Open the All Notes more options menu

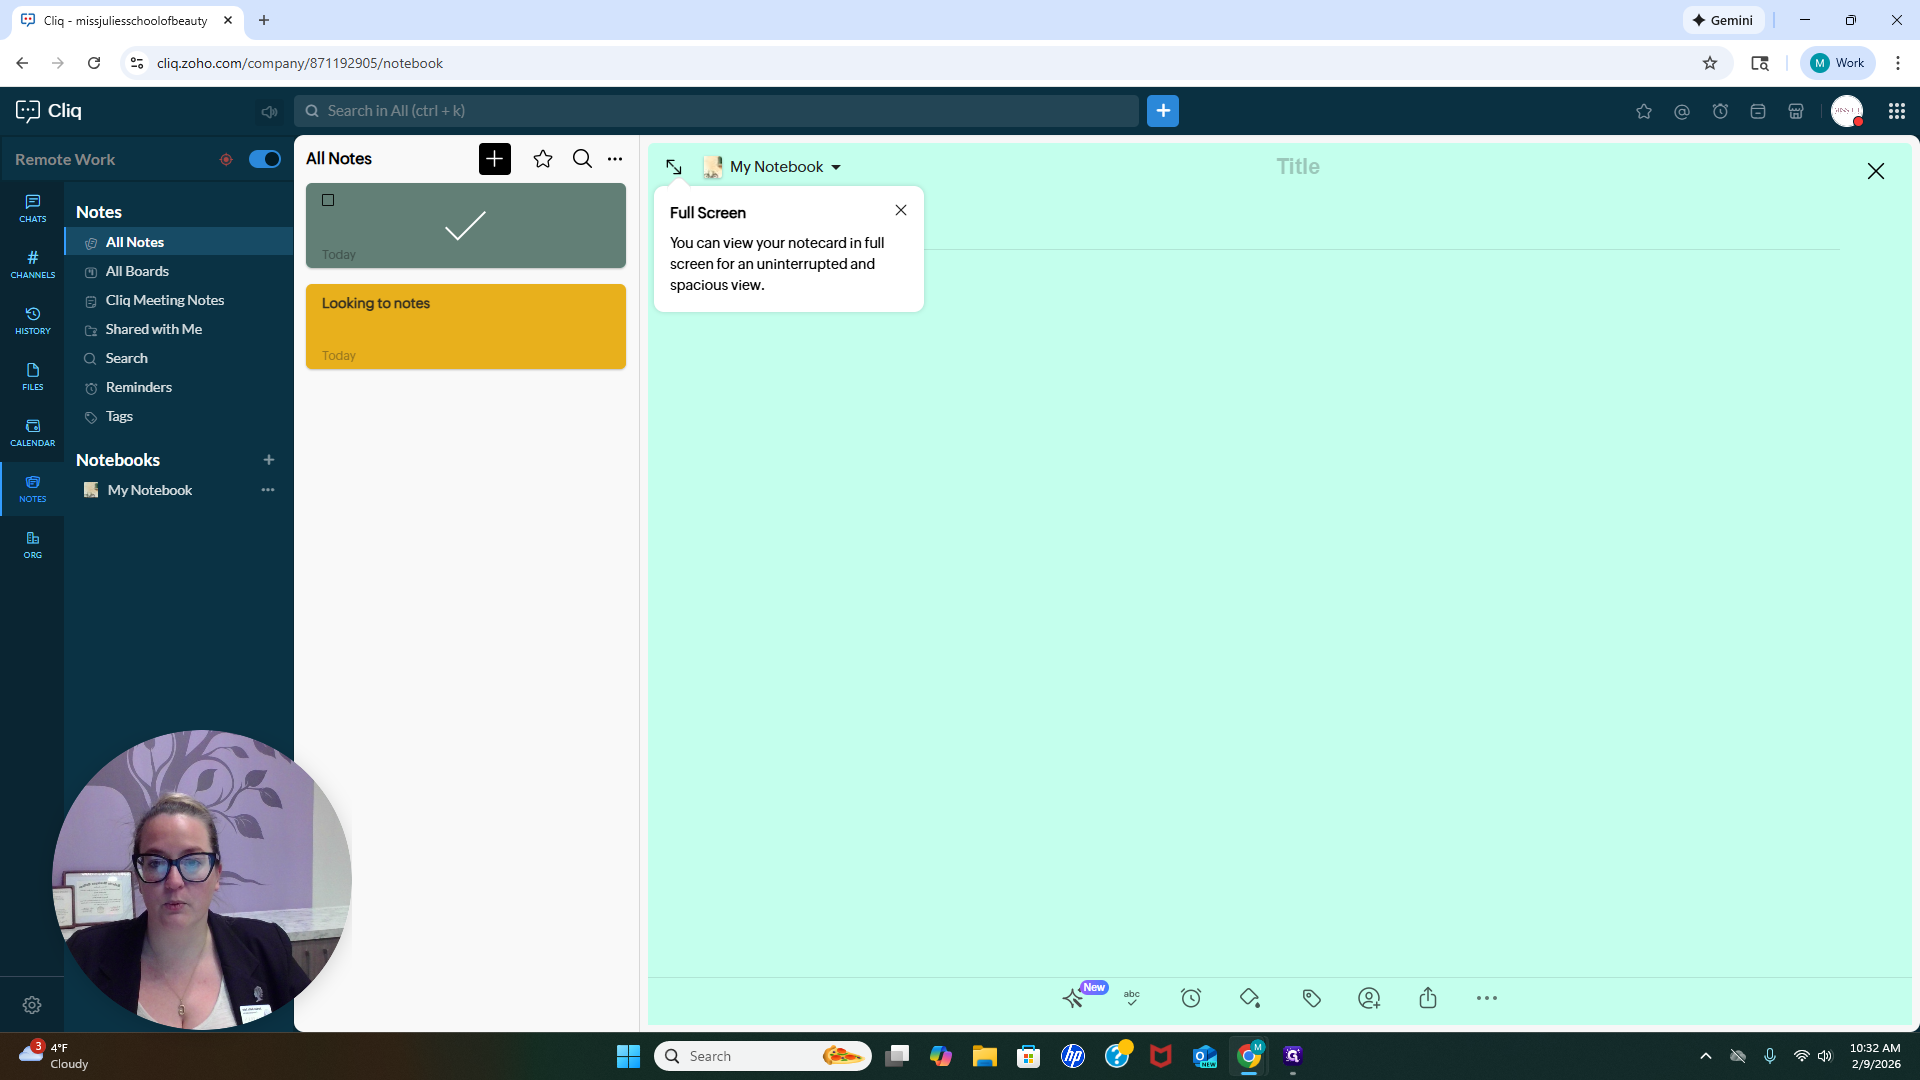615,159
